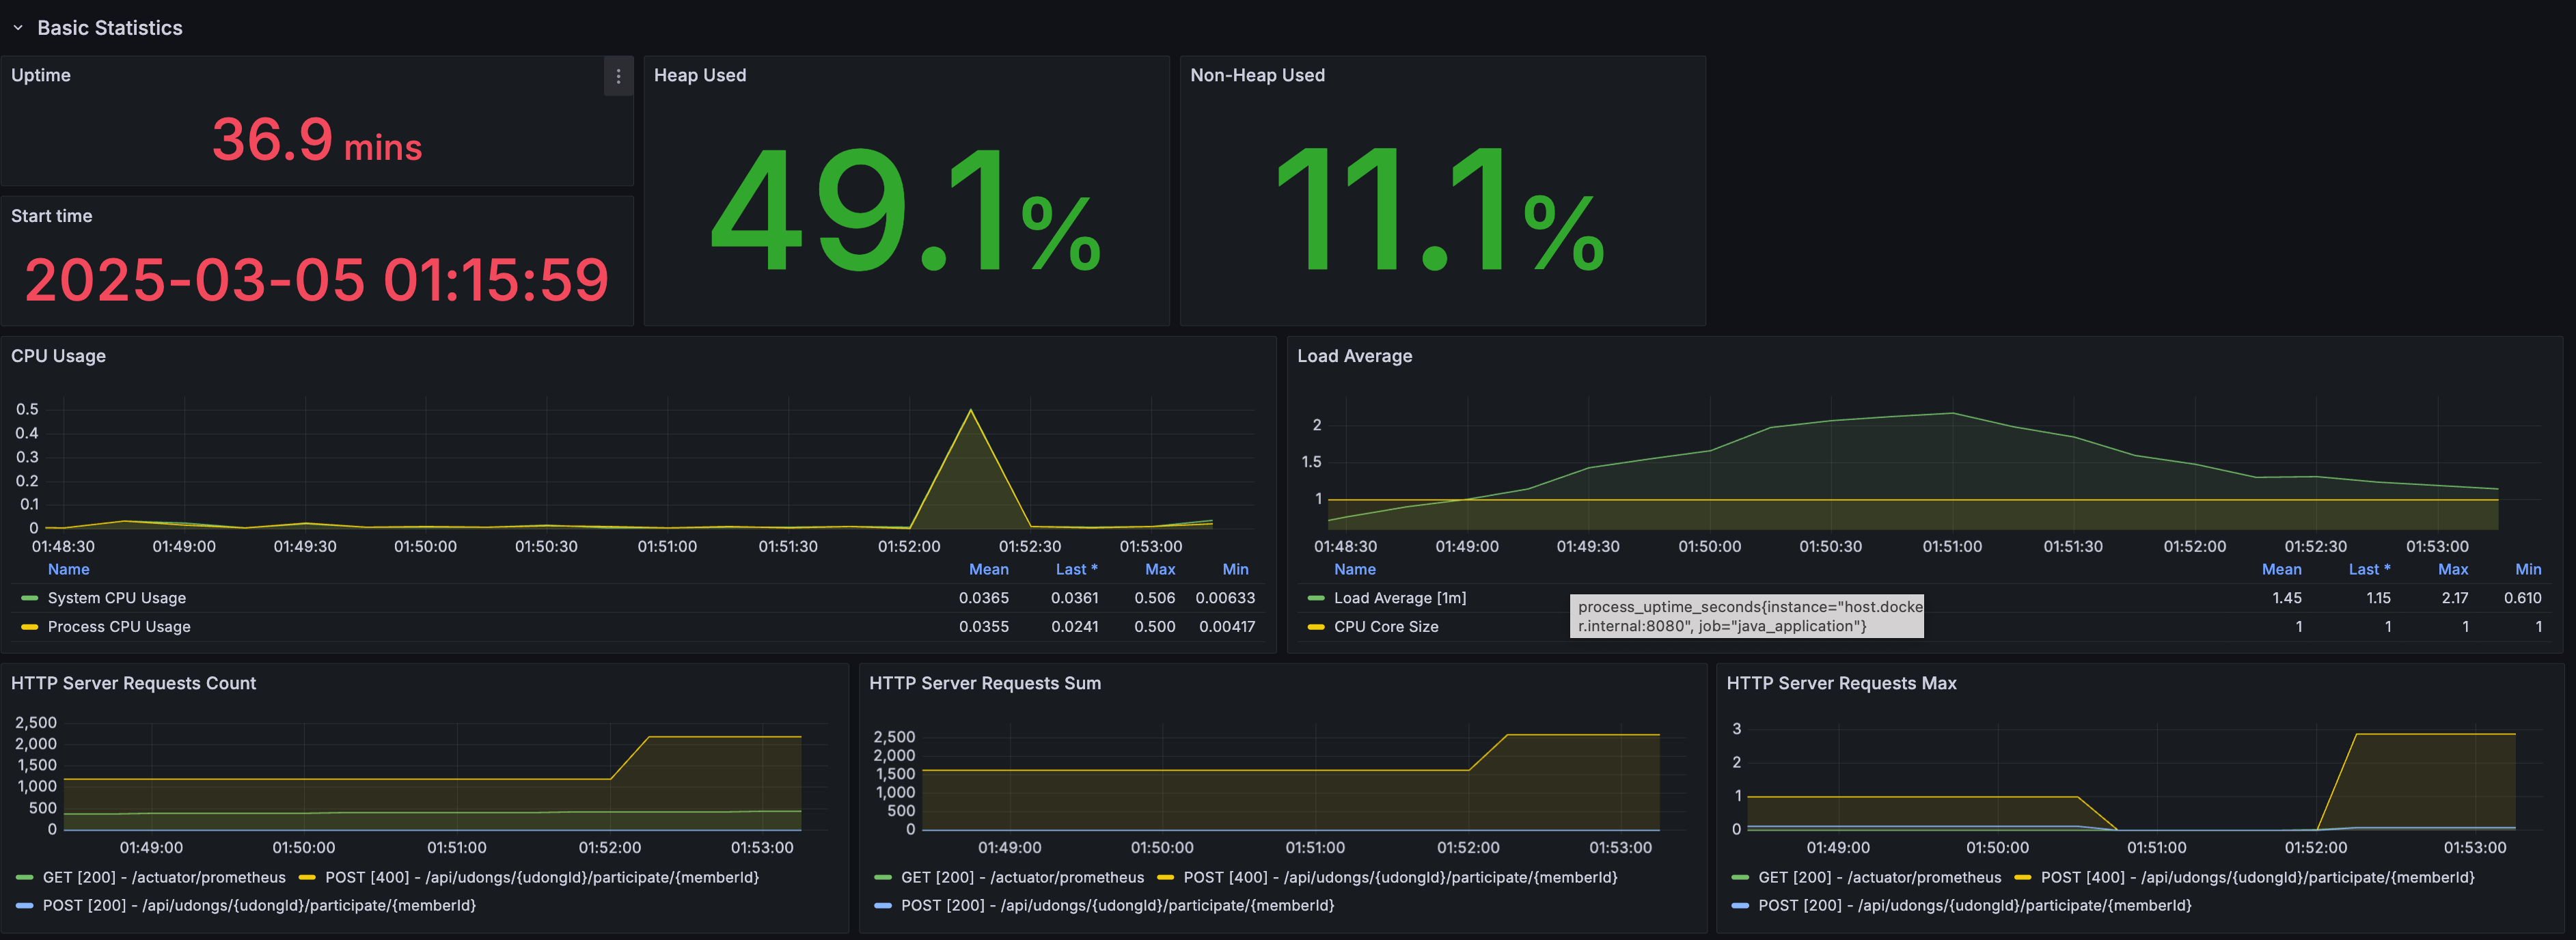Screen dimensions: 2576x940
Task: Click Process CPU Usage yellow color swatch
Action: tap(30, 627)
